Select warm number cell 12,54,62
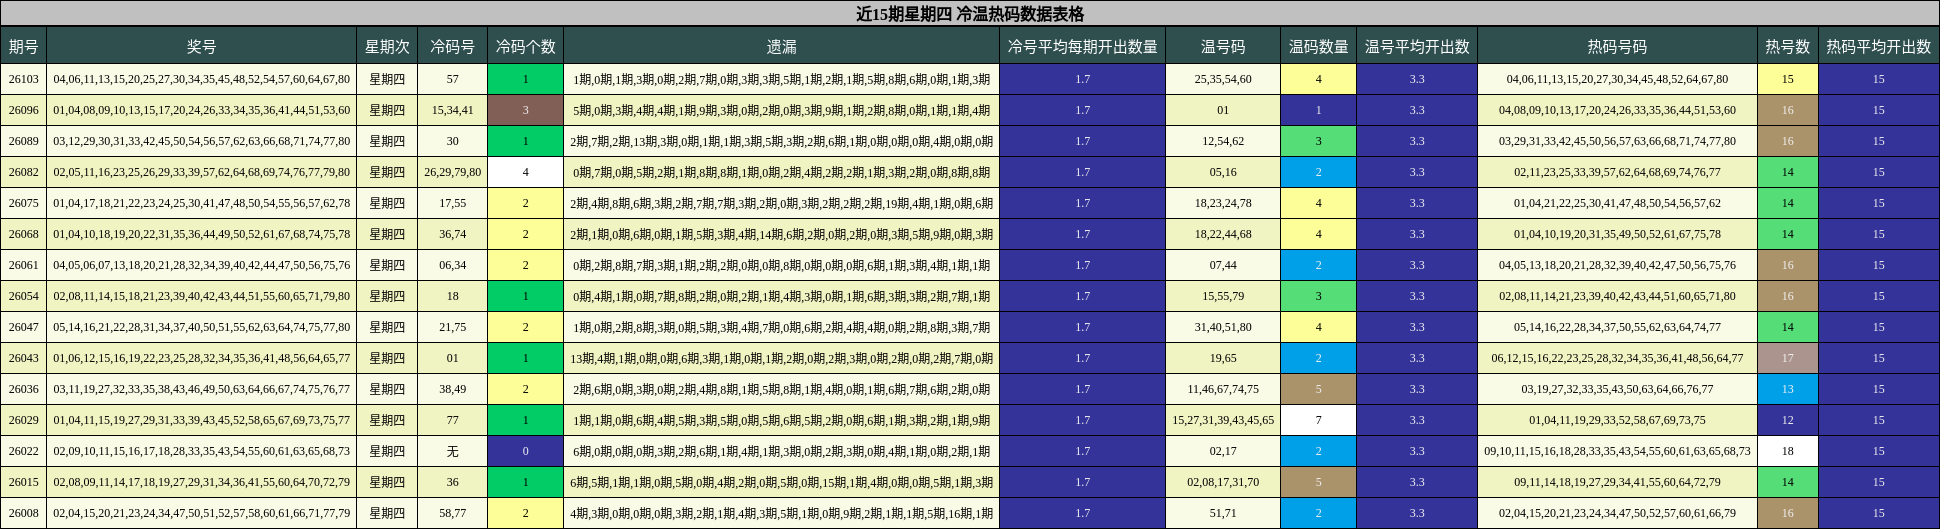The width and height of the screenshot is (1940, 529). [x=1223, y=141]
